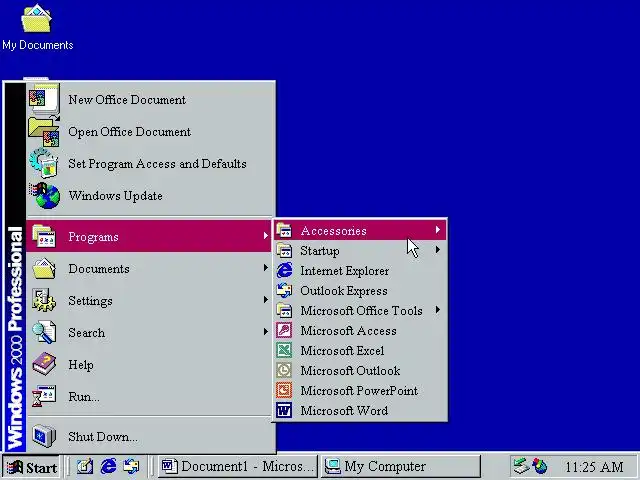The width and height of the screenshot is (640, 480).
Task: Select Windows Update label in Start menu
Action: click(116, 196)
